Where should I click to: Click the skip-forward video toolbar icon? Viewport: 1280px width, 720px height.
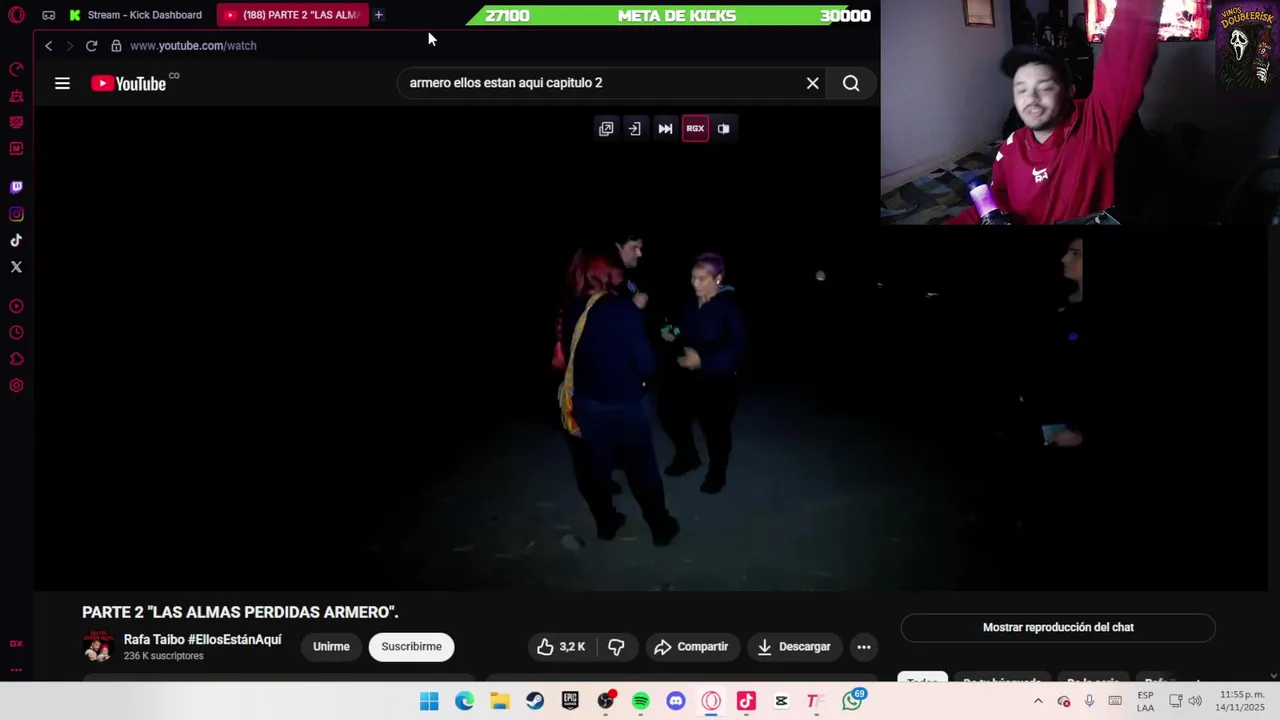tap(665, 129)
